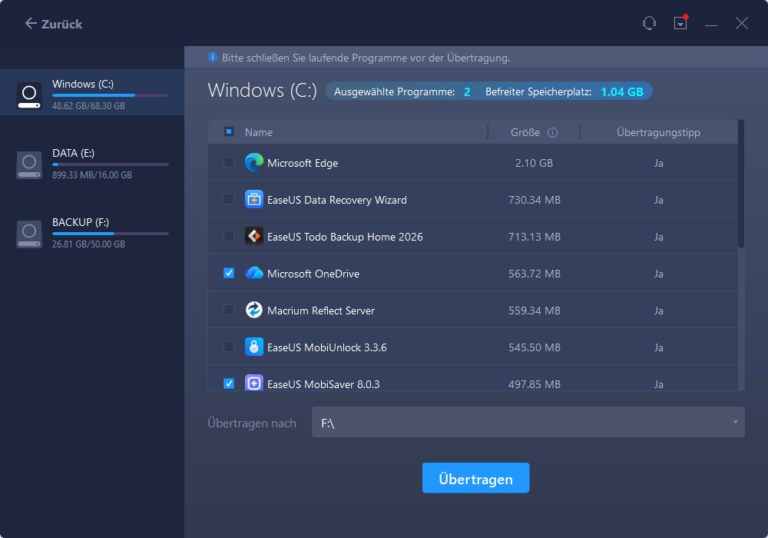Click the Name column header
Image resolution: width=768 pixels, height=538 pixels.
pyautogui.click(x=259, y=132)
